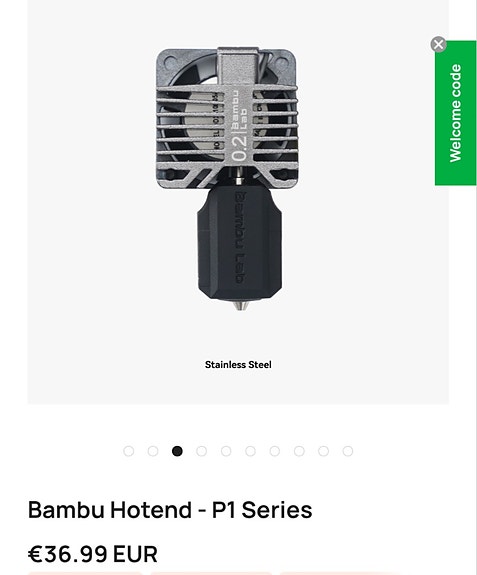Click the black silicone sock in photo

(240, 242)
